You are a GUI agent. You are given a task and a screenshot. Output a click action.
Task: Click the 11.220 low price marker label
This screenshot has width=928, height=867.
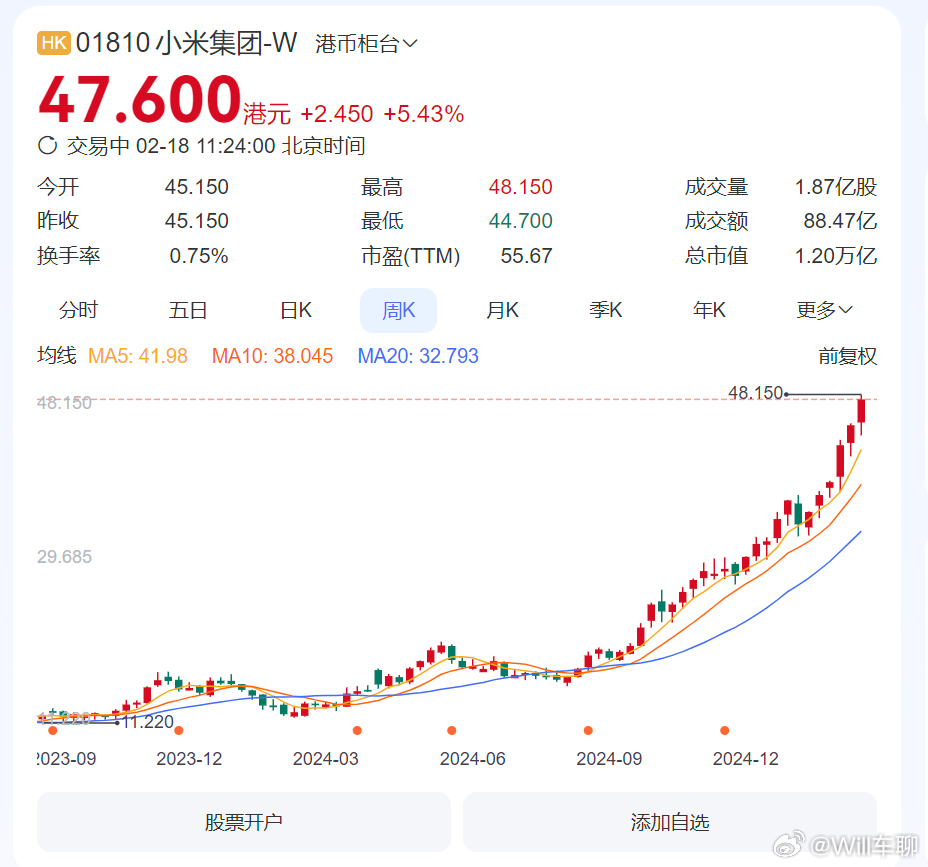point(148,722)
